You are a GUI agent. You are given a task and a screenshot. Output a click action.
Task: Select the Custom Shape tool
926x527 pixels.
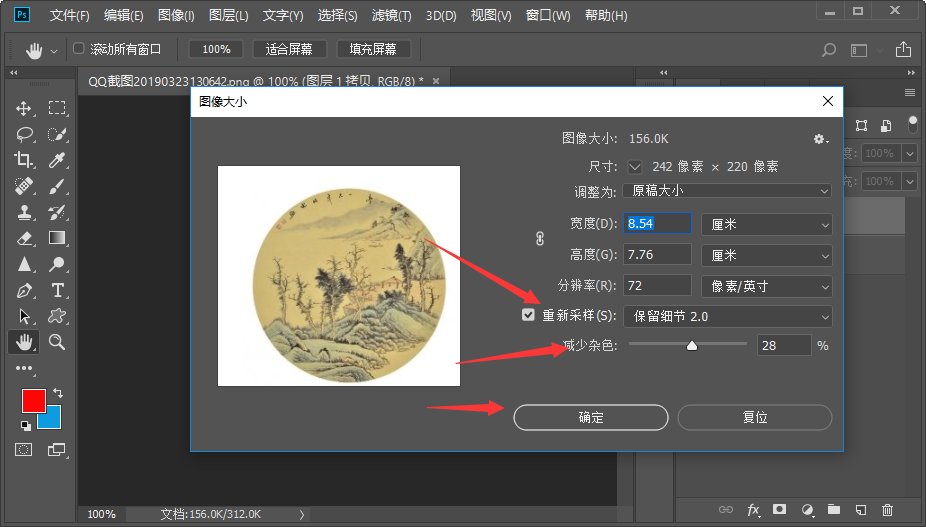pyautogui.click(x=57, y=316)
